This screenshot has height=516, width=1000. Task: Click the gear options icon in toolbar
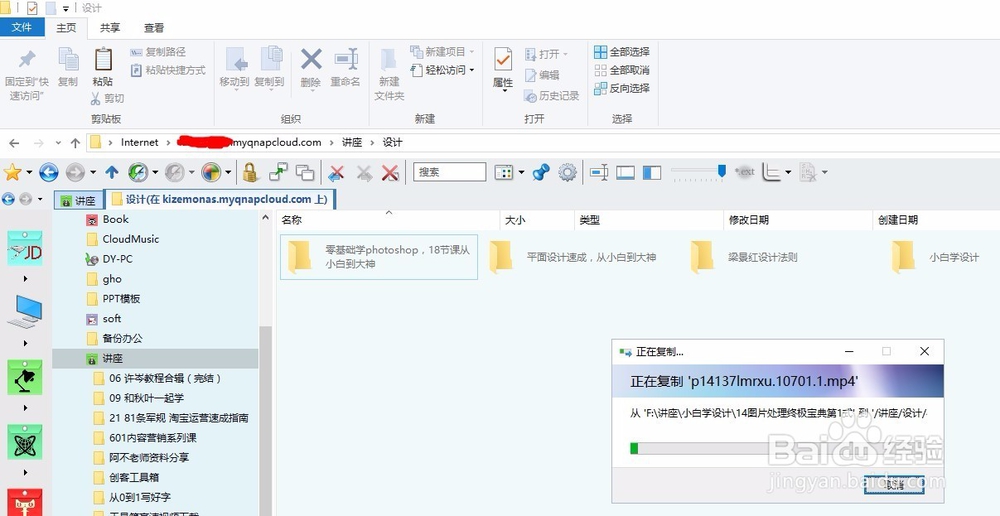tap(567, 172)
